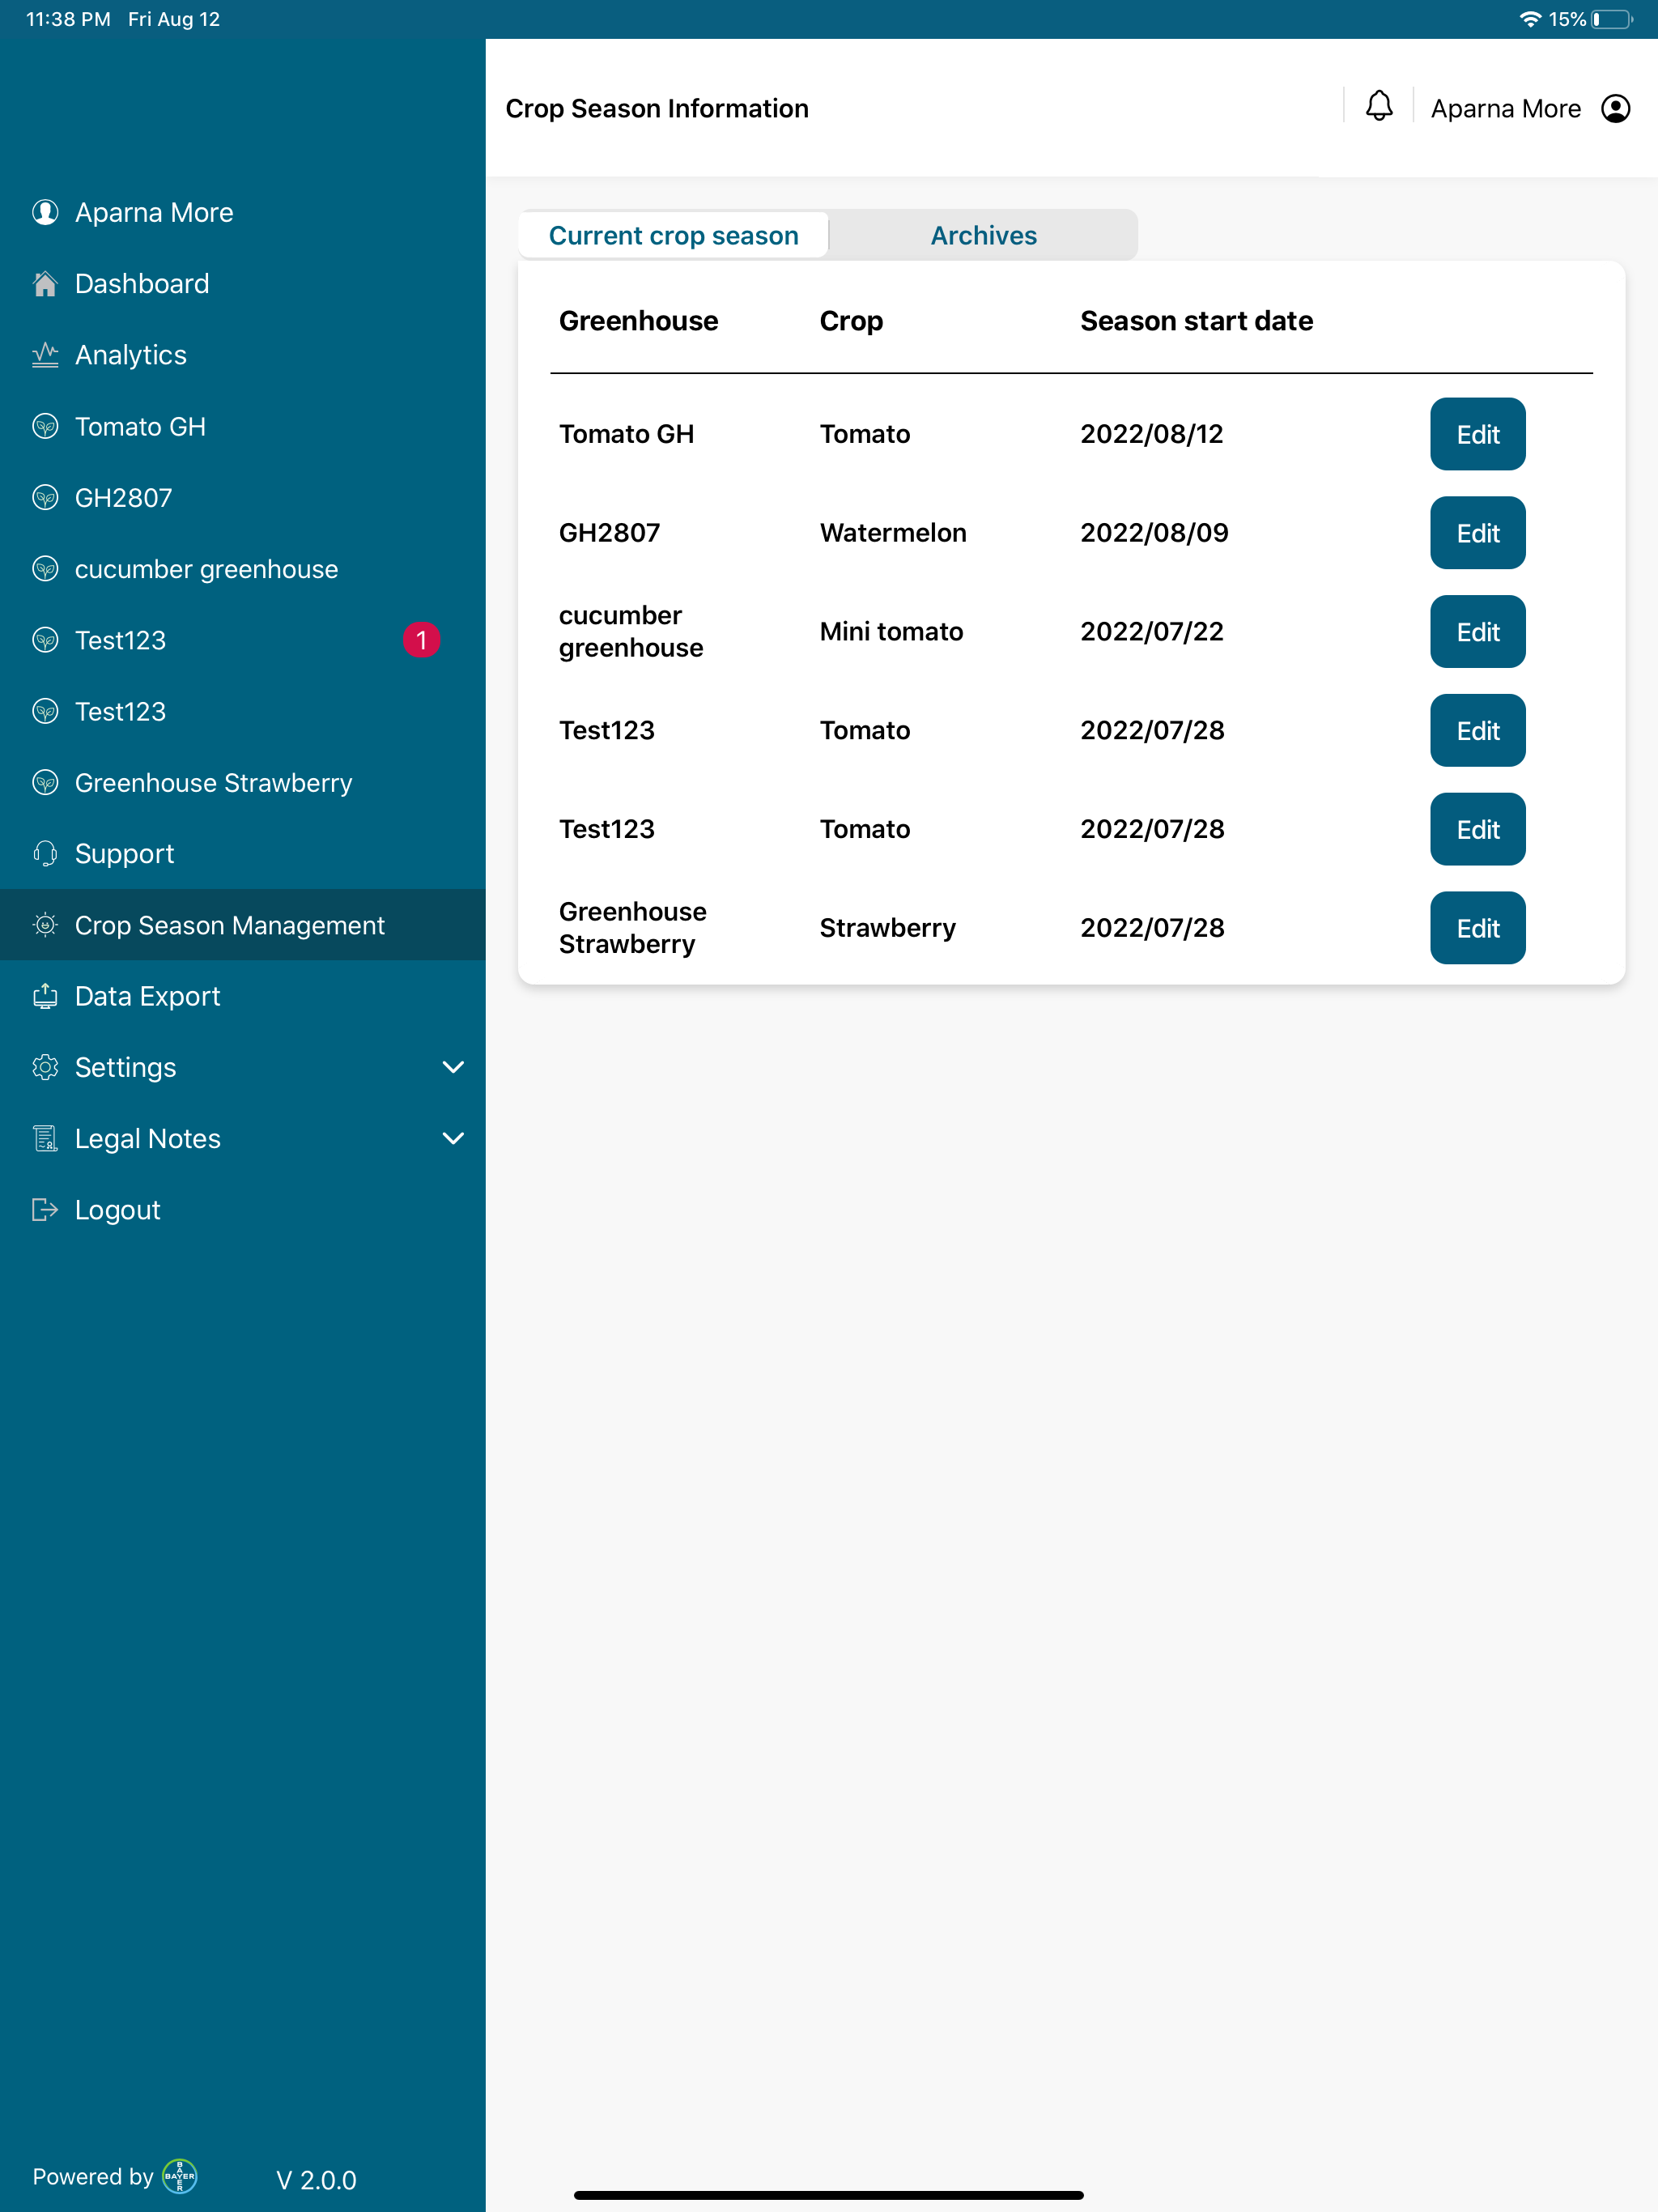
Task: Tap the Greenhouse column header
Action: point(638,320)
